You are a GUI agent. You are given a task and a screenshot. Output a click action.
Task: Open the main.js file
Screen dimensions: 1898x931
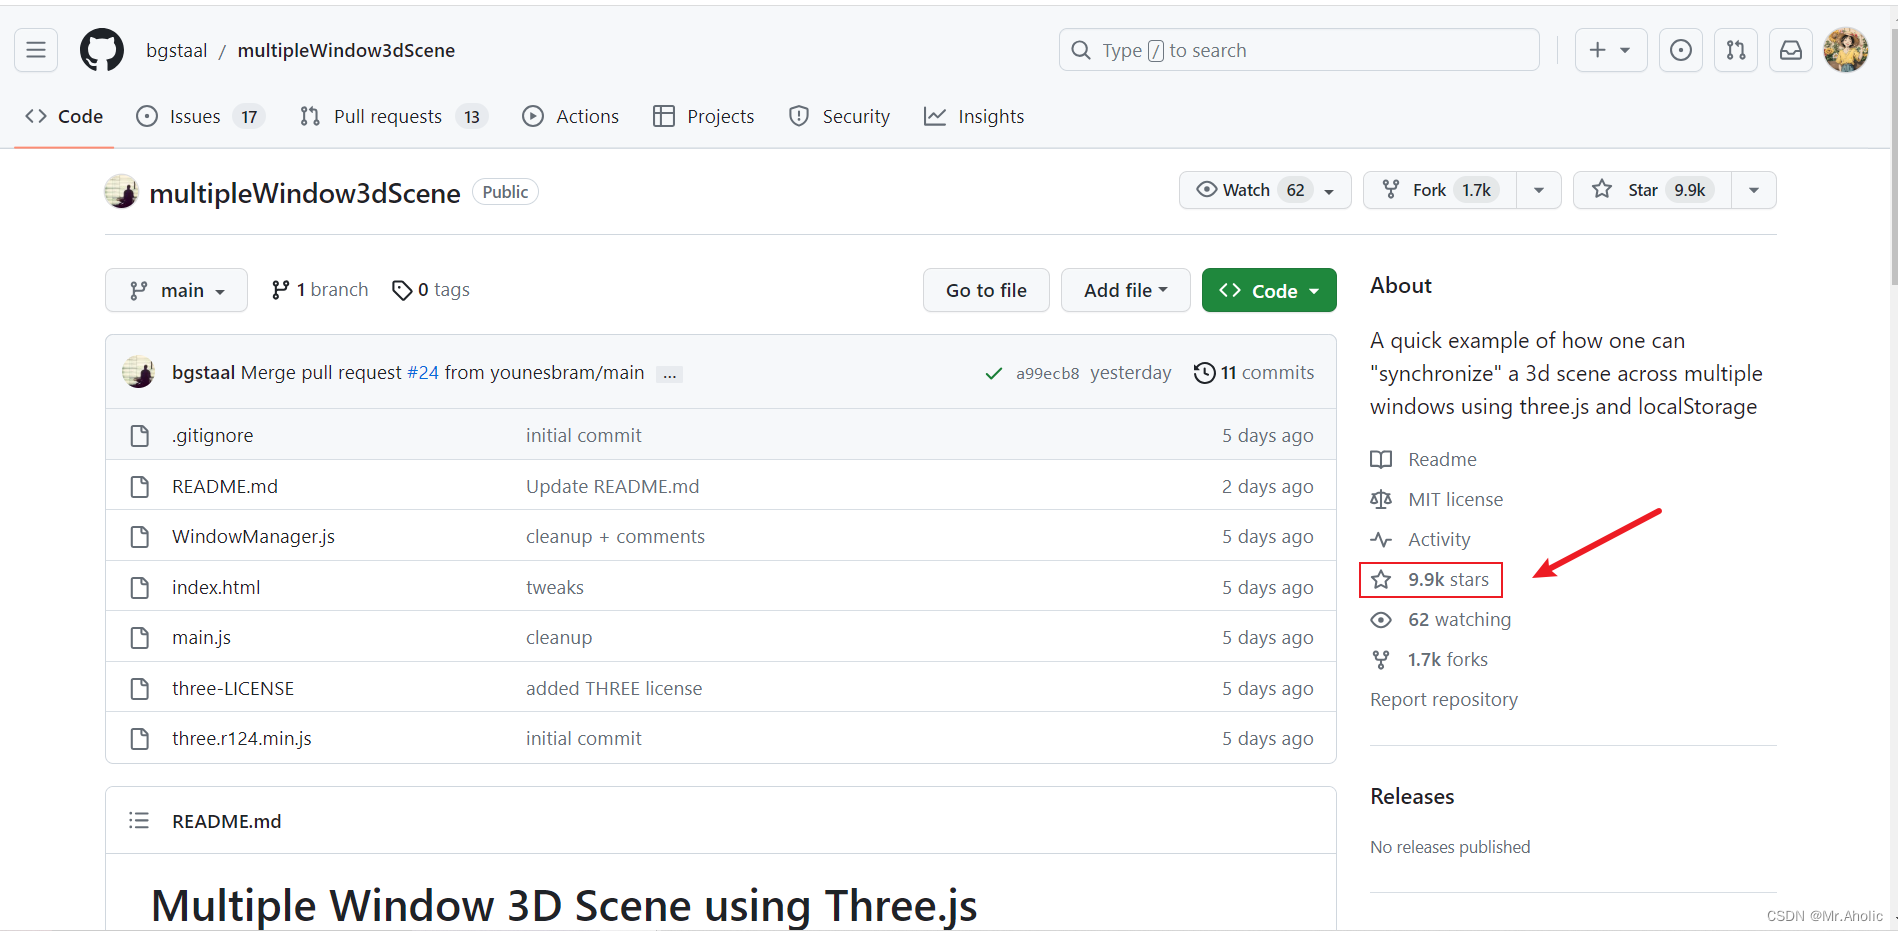coord(201,637)
